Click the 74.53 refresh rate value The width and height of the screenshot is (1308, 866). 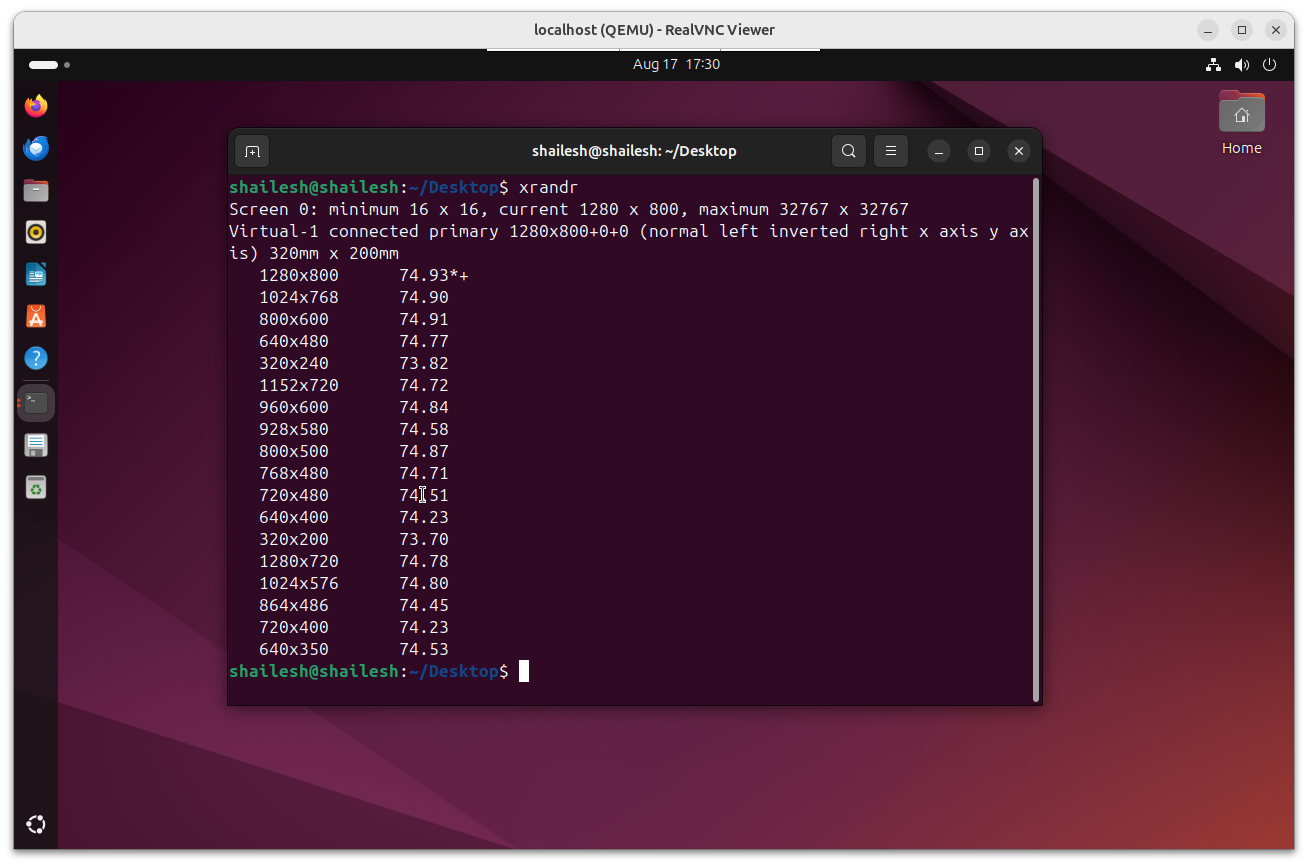pos(424,650)
